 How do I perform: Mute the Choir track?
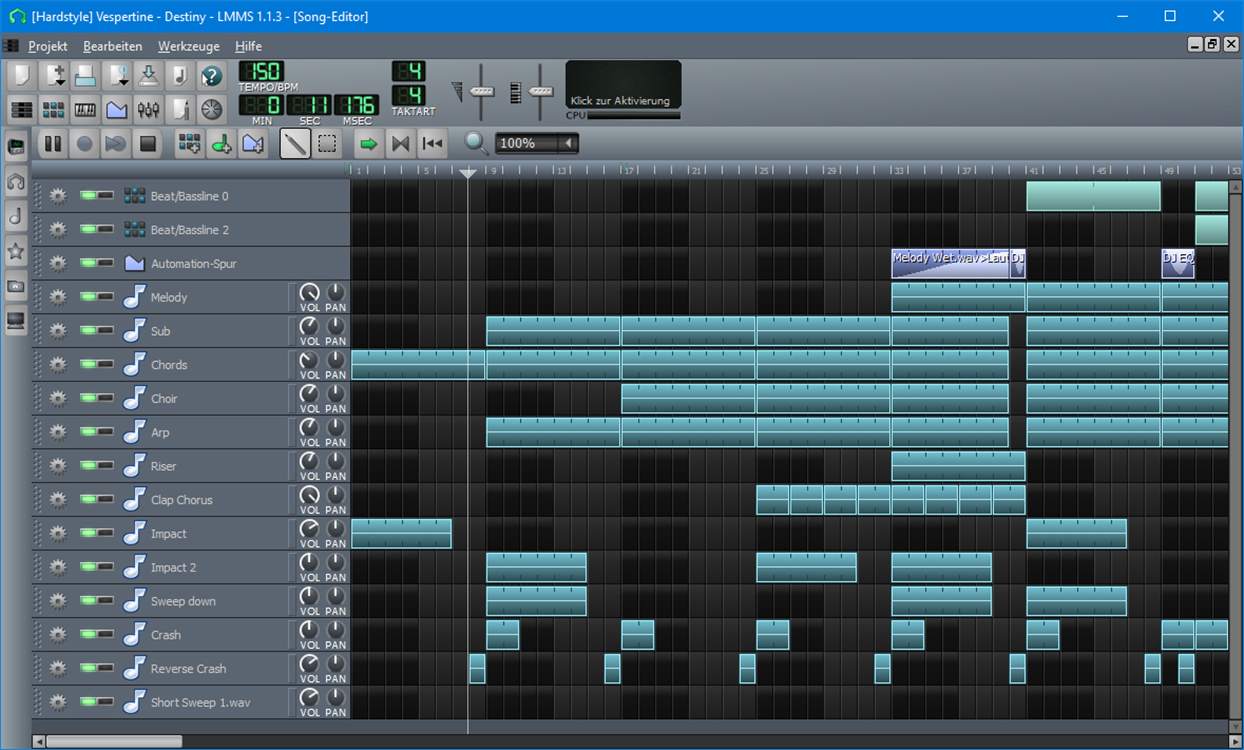point(88,398)
